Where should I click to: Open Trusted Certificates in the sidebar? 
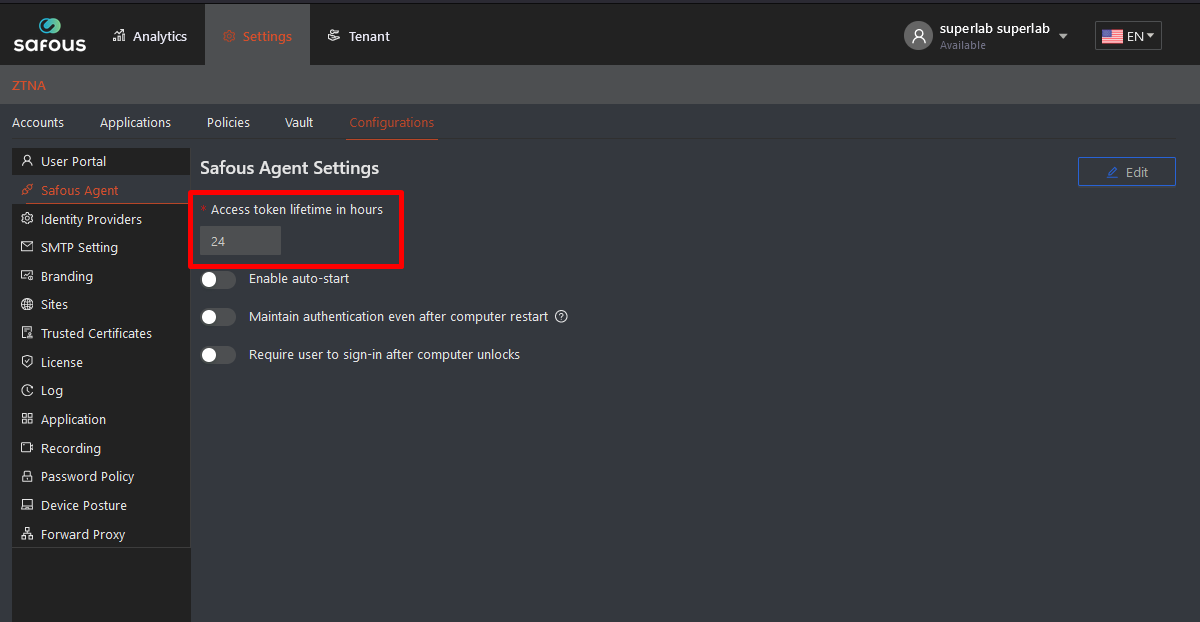[x=96, y=333]
